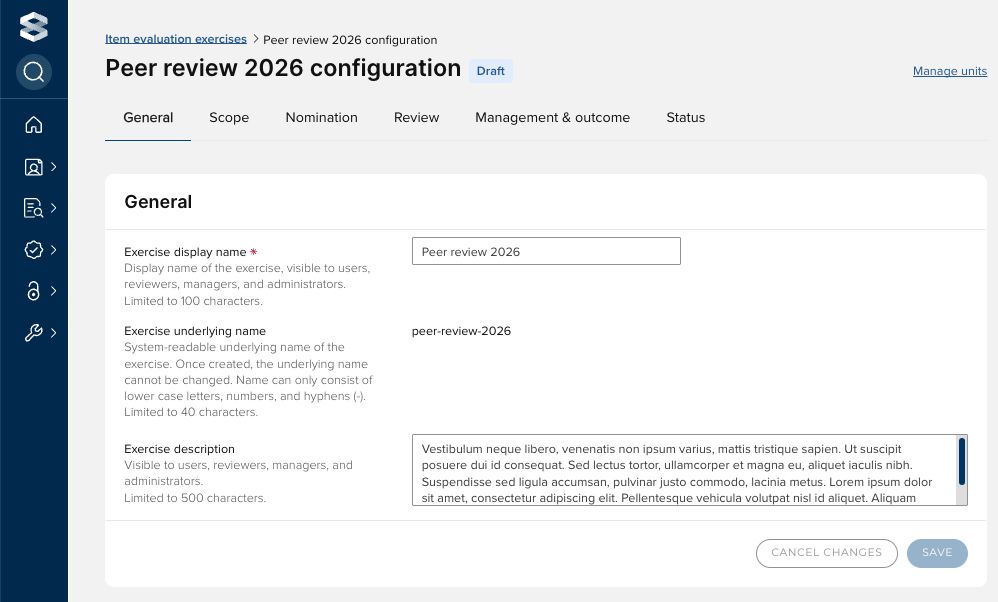
Task: Click the wrench tools sidebar icon
Action: [33, 333]
